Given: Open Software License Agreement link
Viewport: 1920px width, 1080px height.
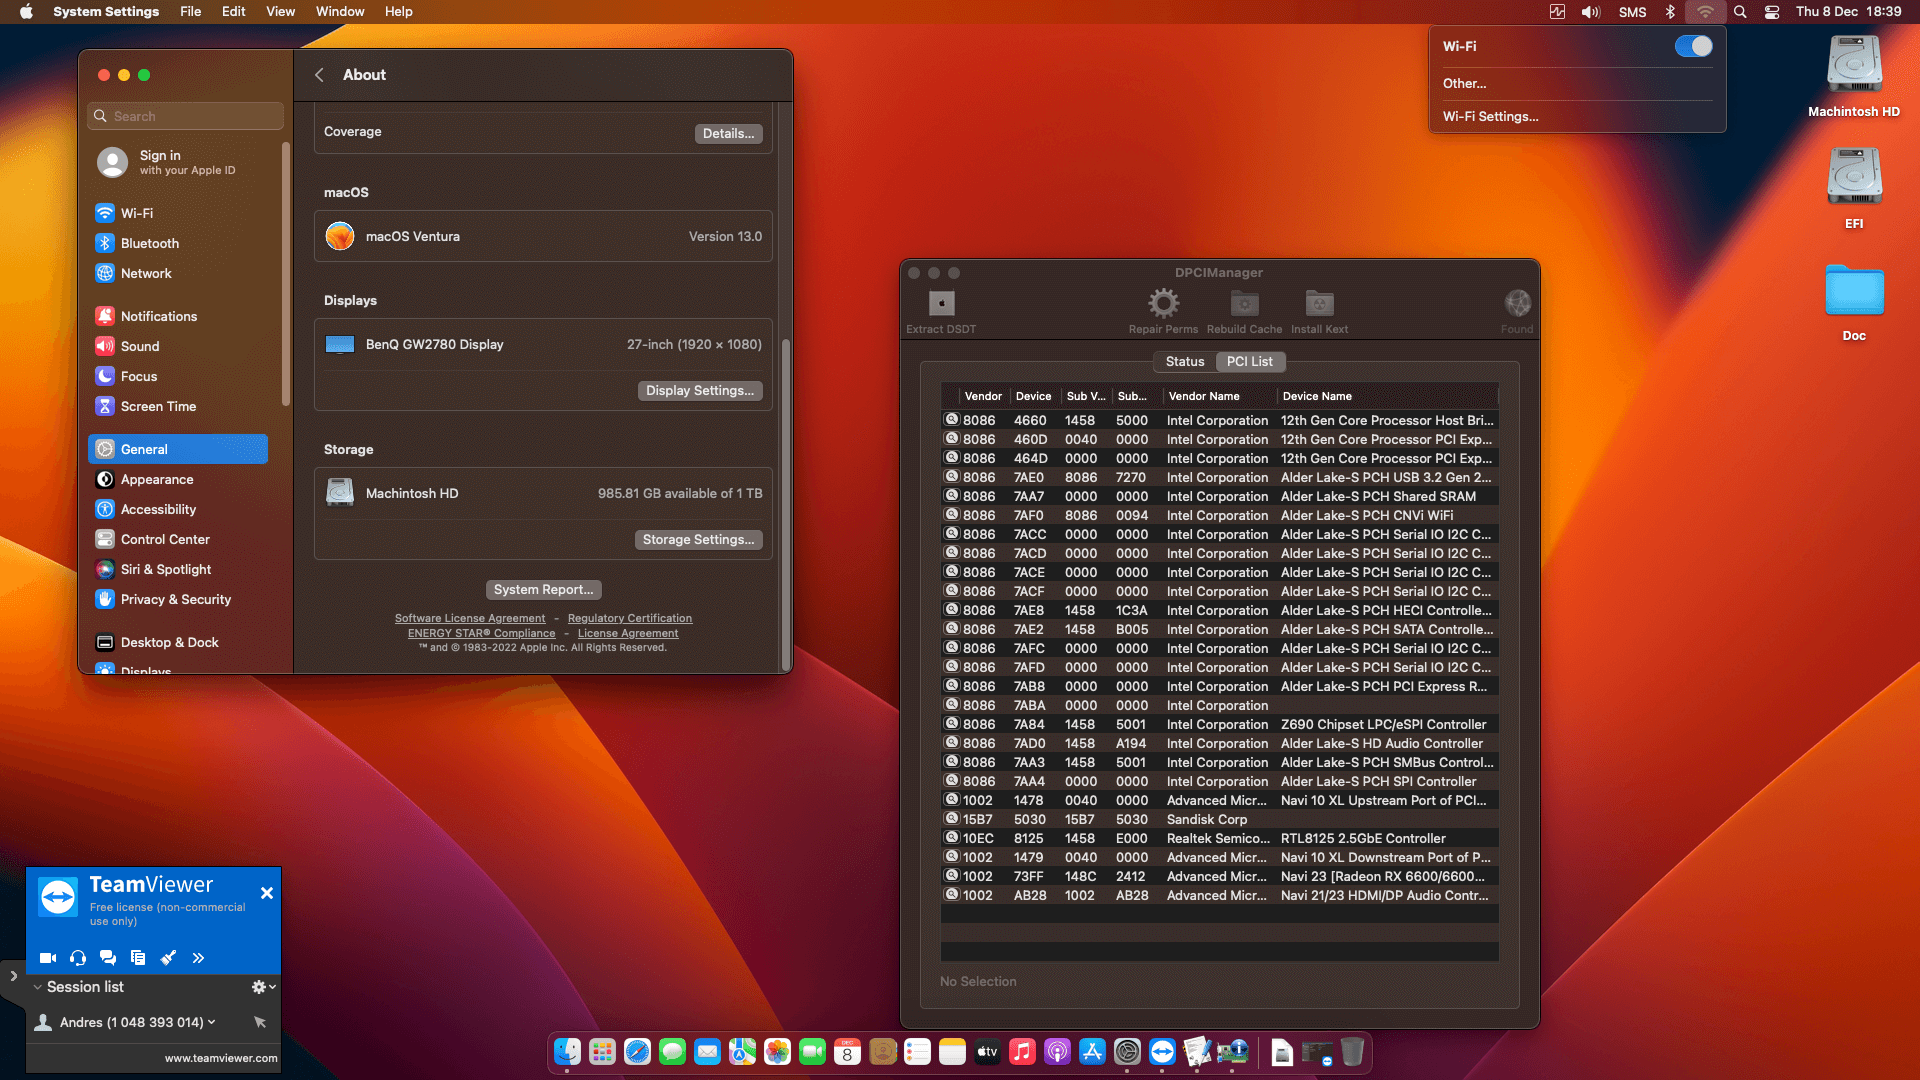Looking at the screenshot, I should pyautogui.click(x=470, y=619).
